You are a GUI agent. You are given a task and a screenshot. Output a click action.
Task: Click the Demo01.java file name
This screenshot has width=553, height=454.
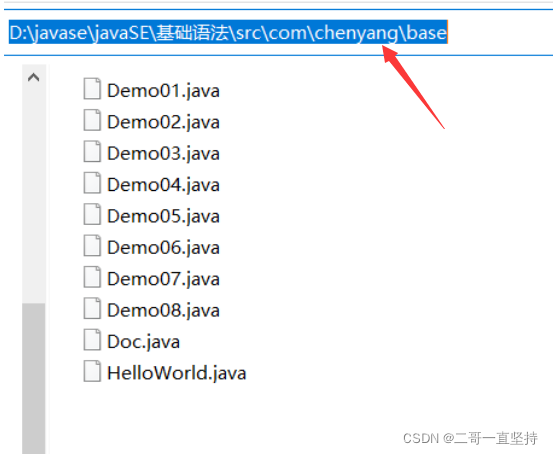(163, 91)
